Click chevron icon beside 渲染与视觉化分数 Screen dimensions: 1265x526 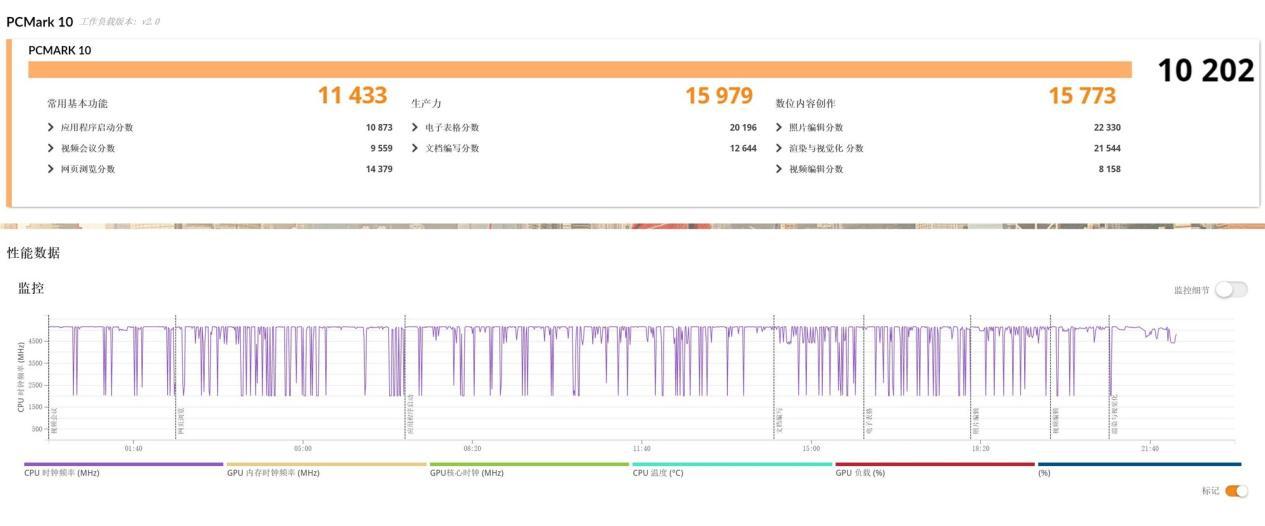pyautogui.click(x=779, y=148)
